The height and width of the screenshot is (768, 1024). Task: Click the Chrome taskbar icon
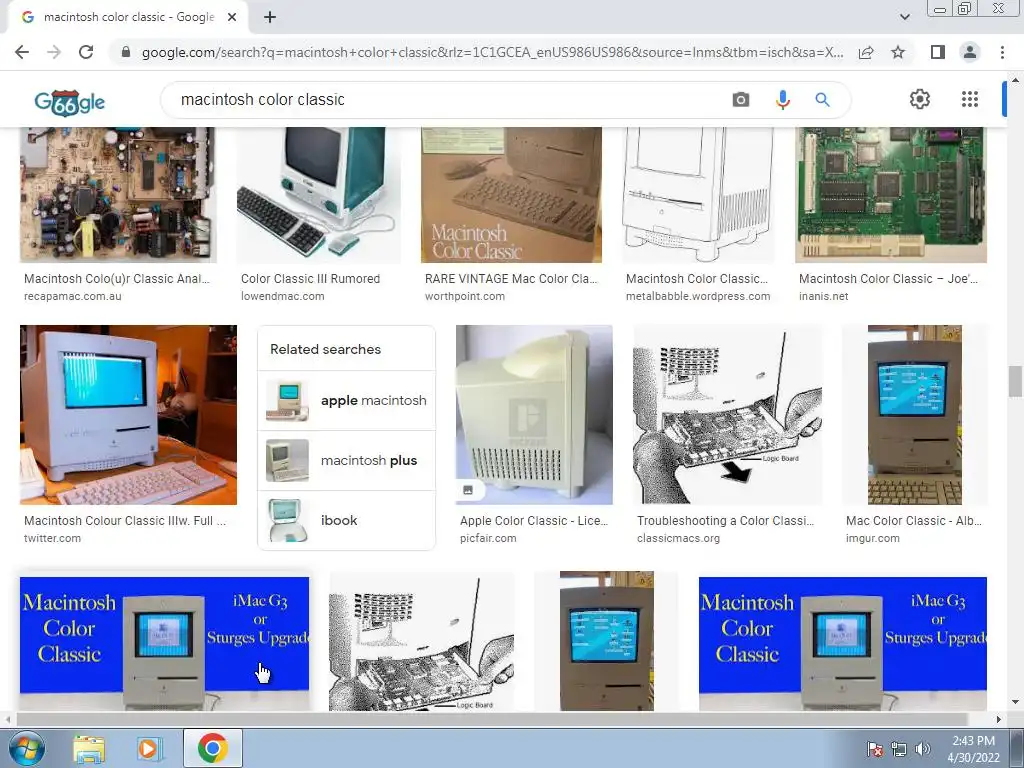213,748
